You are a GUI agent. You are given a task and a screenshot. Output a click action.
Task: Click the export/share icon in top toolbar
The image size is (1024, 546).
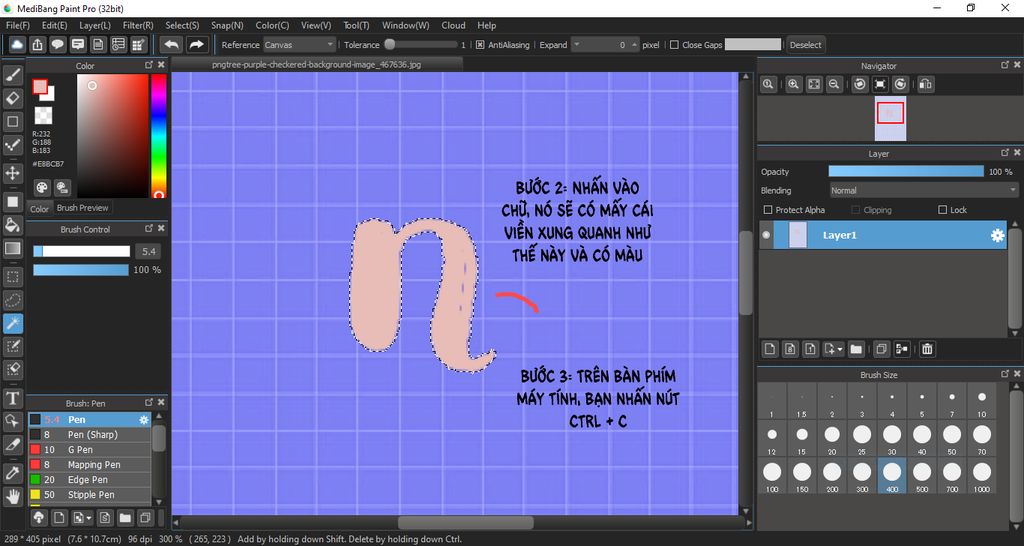tap(38, 44)
